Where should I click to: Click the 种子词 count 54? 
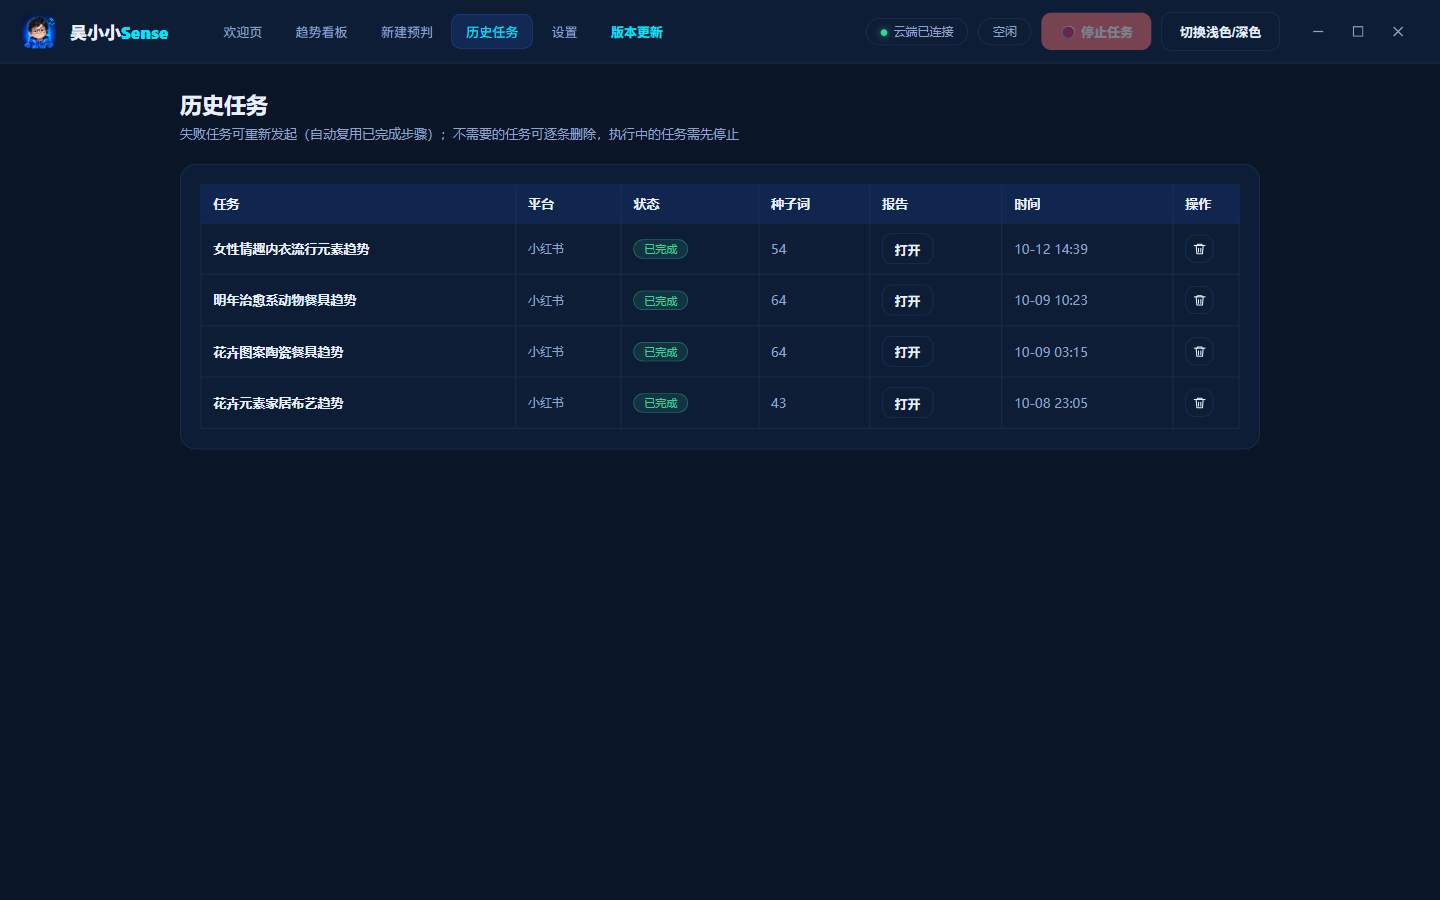(779, 249)
